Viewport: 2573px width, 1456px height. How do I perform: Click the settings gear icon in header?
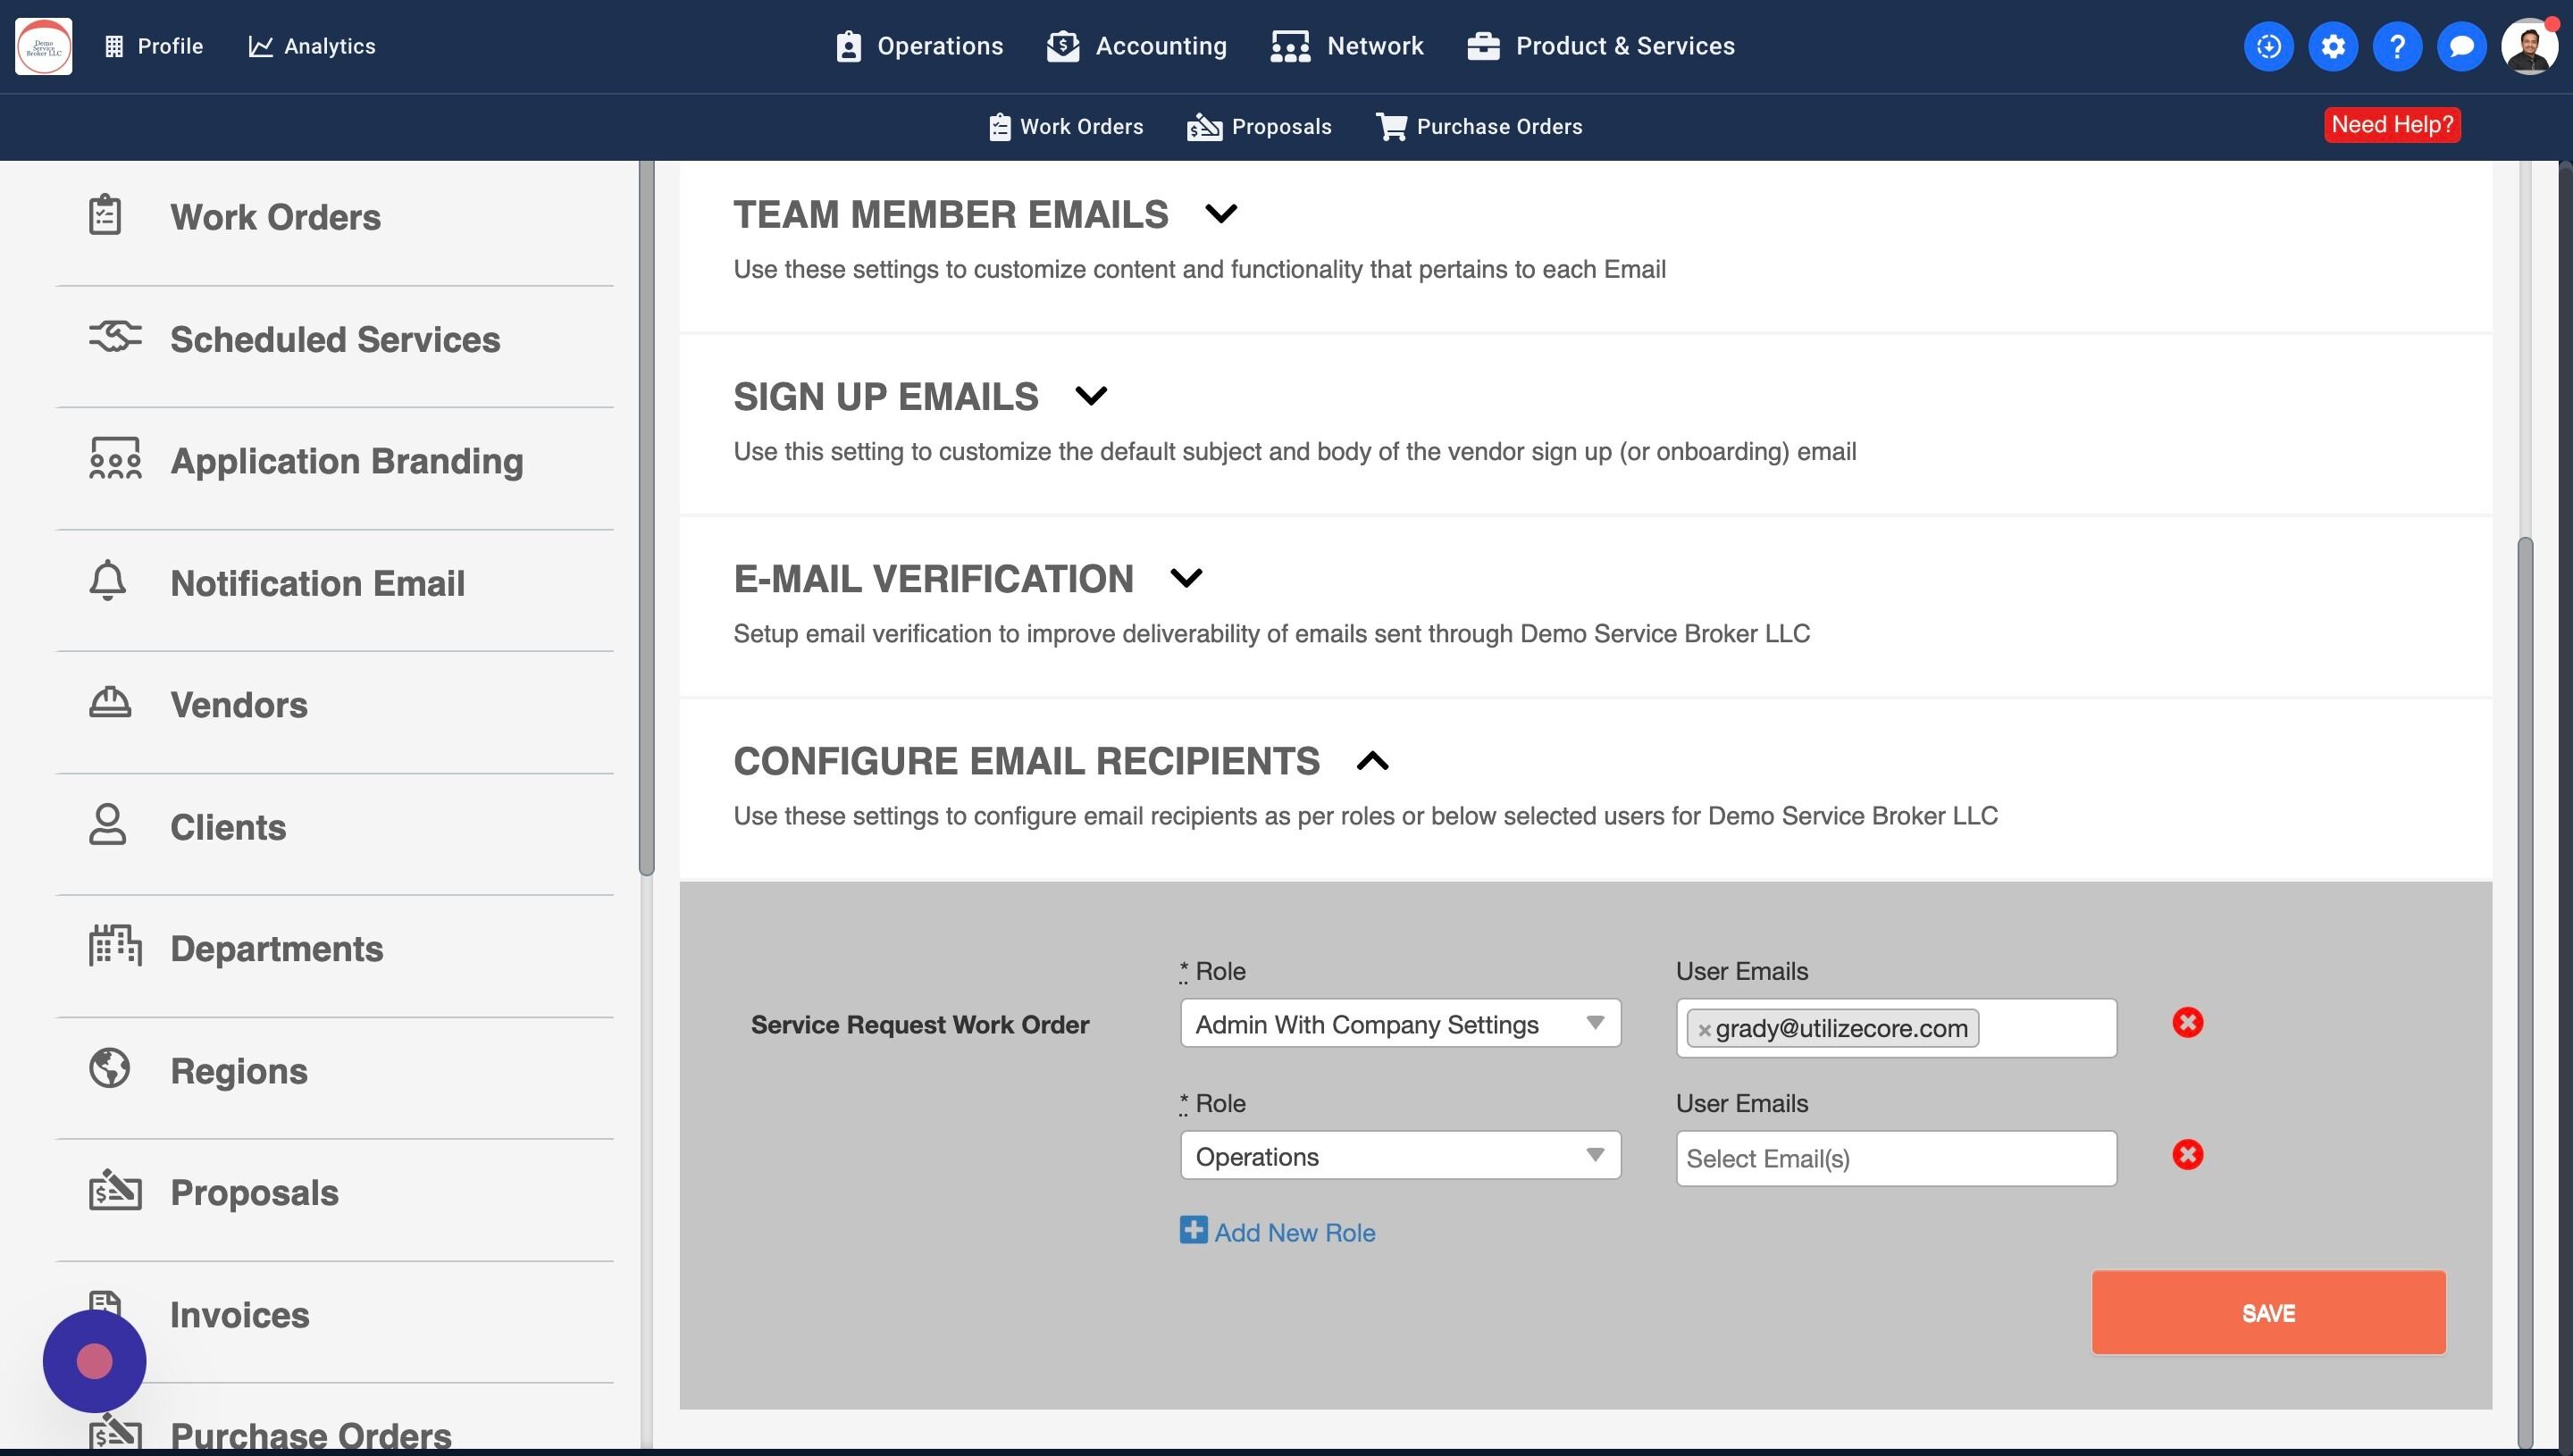point(2332,46)
